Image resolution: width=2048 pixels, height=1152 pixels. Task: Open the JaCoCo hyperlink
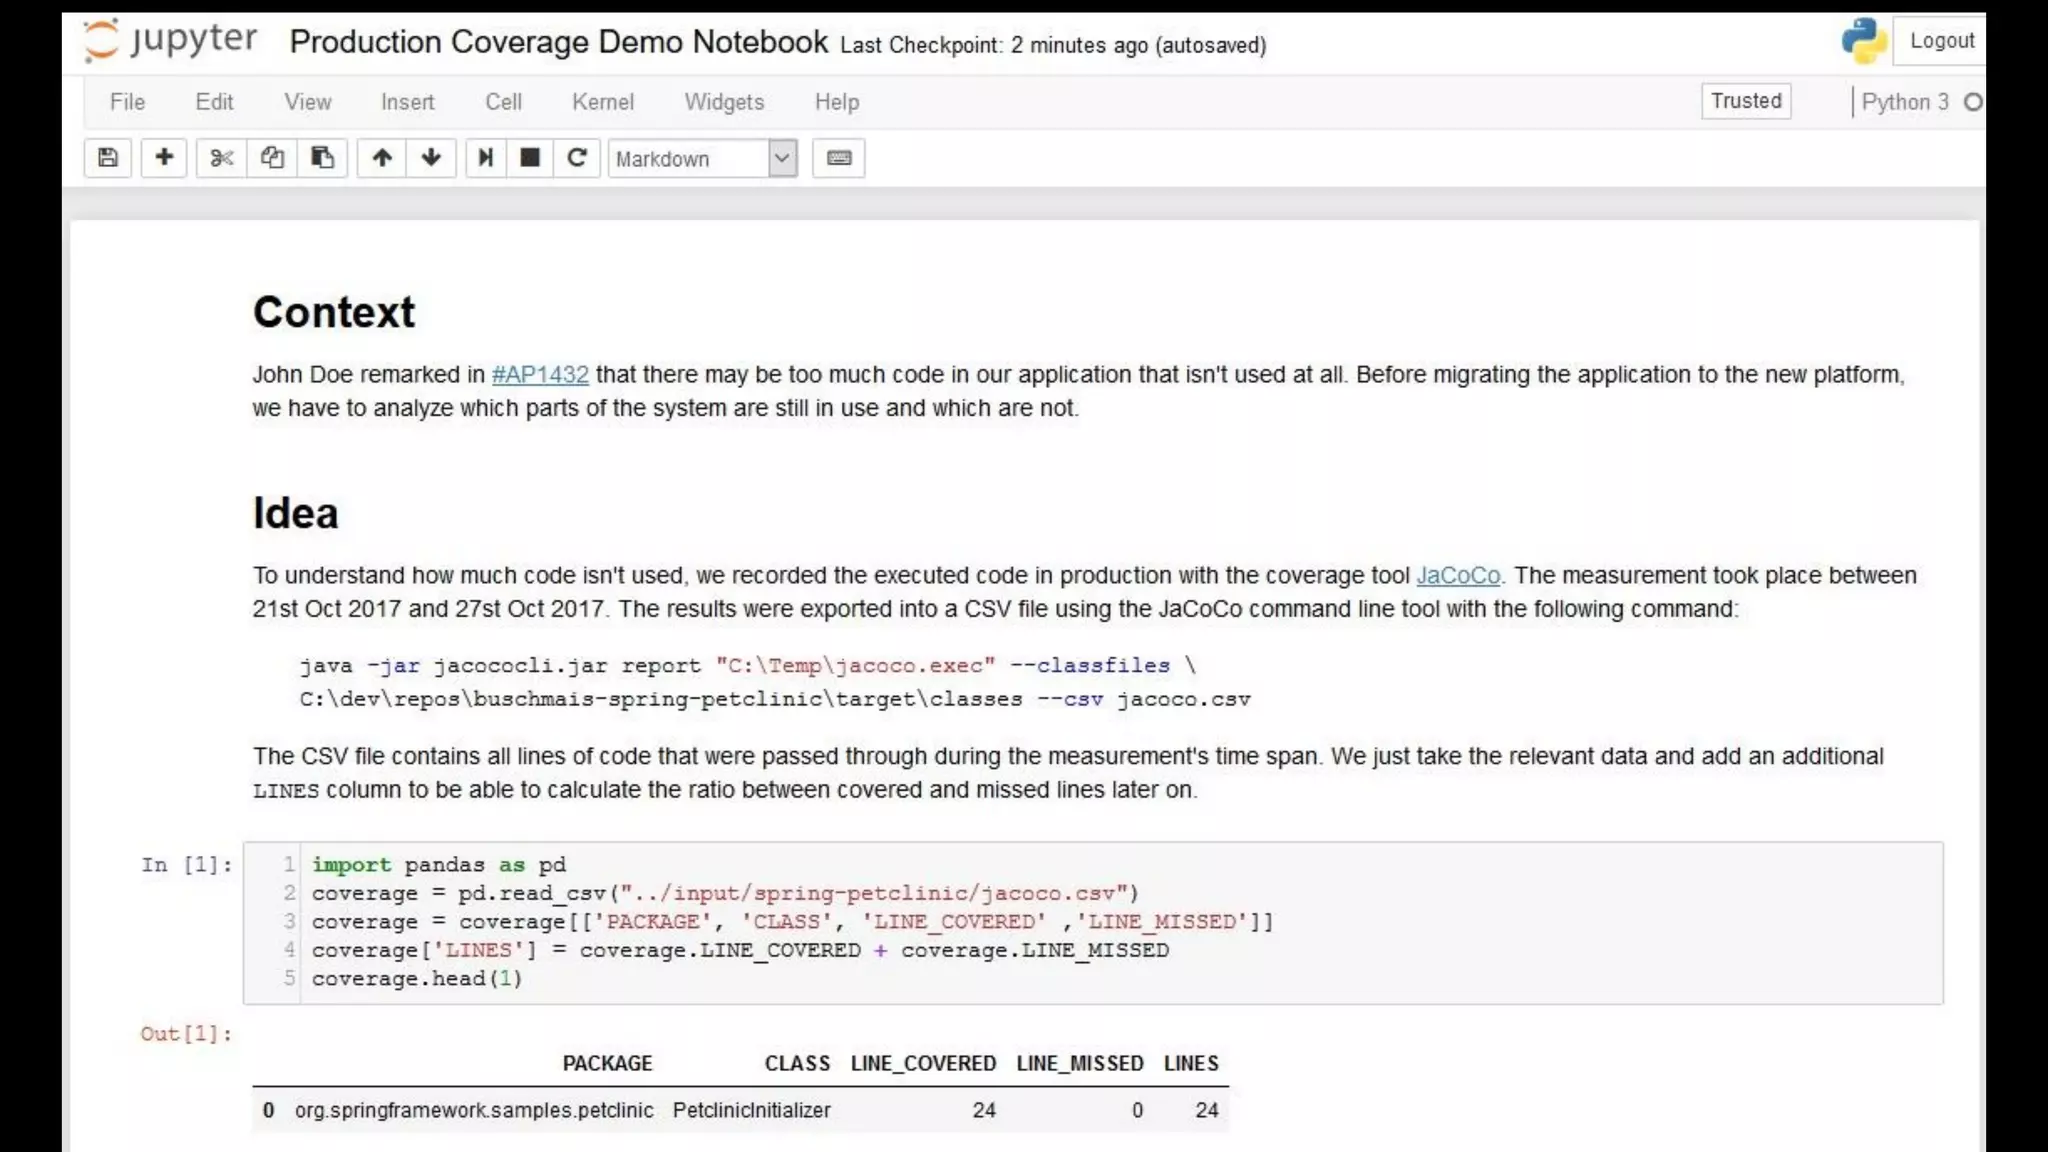click(x=1458, y=576)
